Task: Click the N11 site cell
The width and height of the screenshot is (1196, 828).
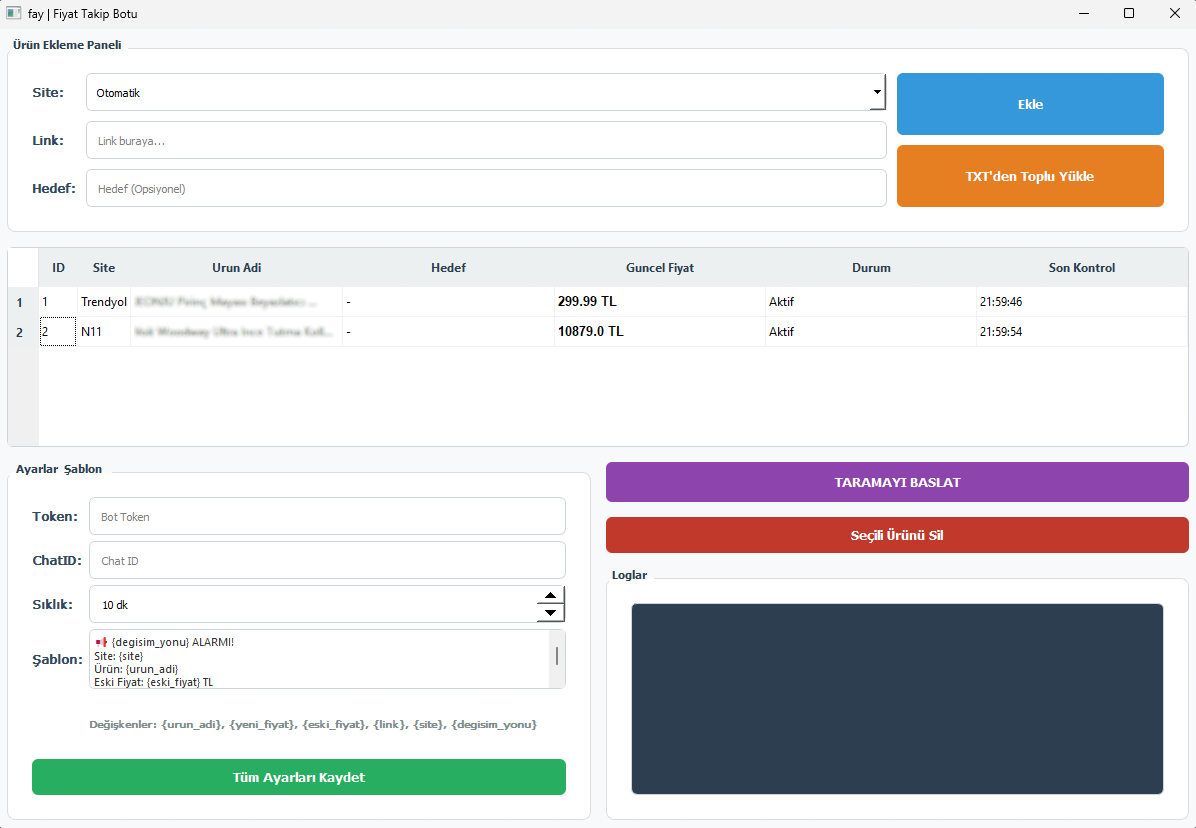Action: click(104, 332)
